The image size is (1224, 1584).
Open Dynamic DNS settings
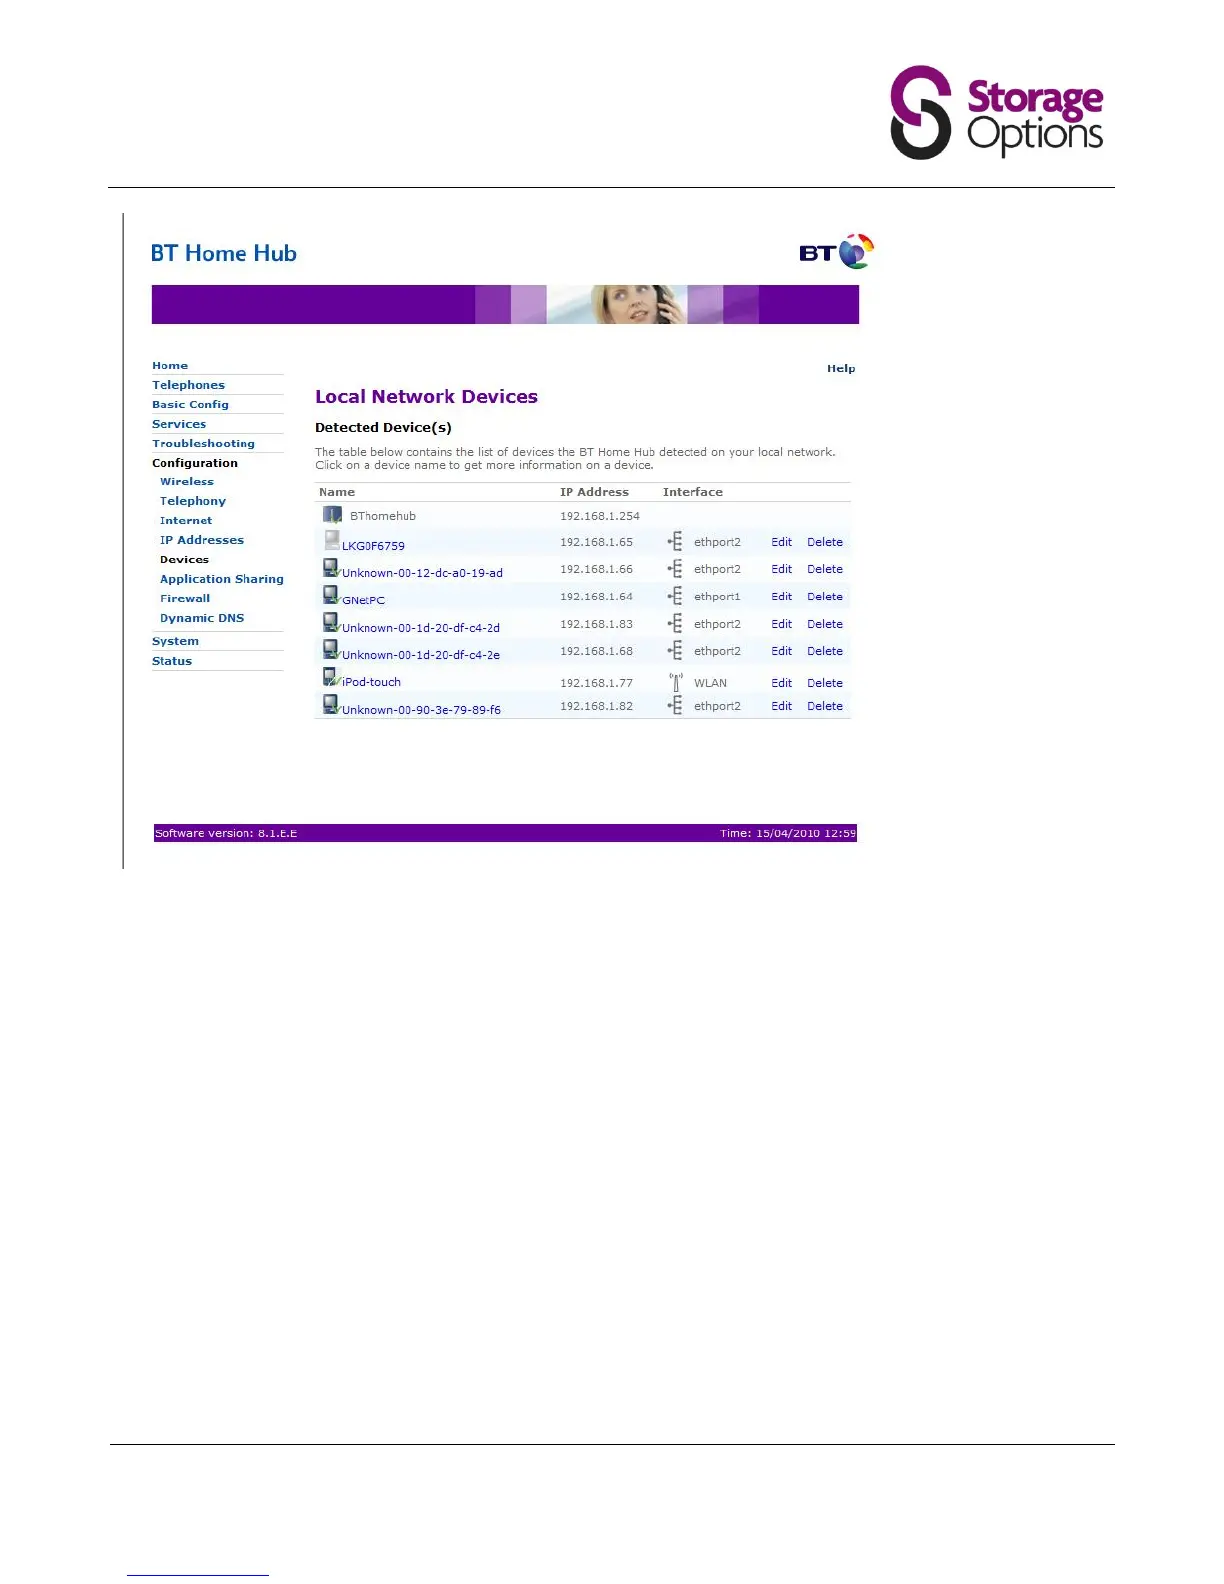(202, 618)
